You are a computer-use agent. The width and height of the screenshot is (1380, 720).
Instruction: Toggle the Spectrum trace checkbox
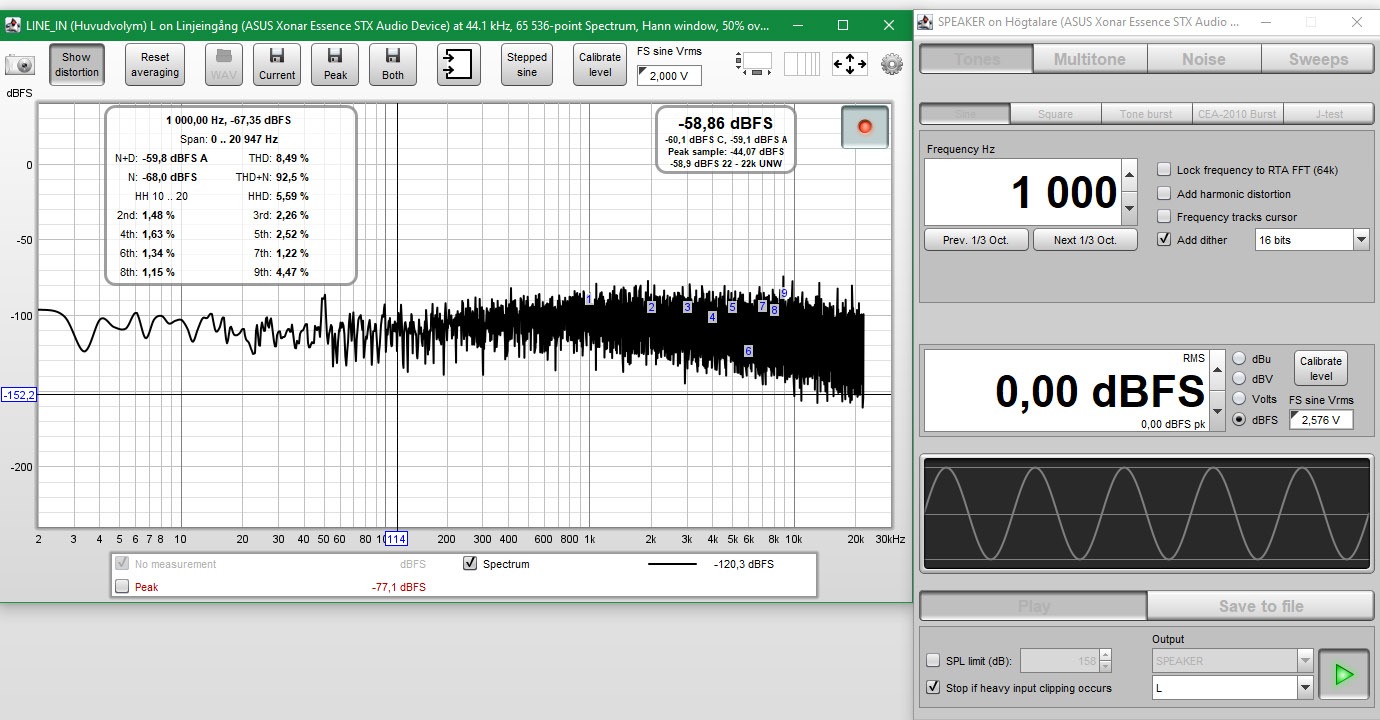click(470, 564)
